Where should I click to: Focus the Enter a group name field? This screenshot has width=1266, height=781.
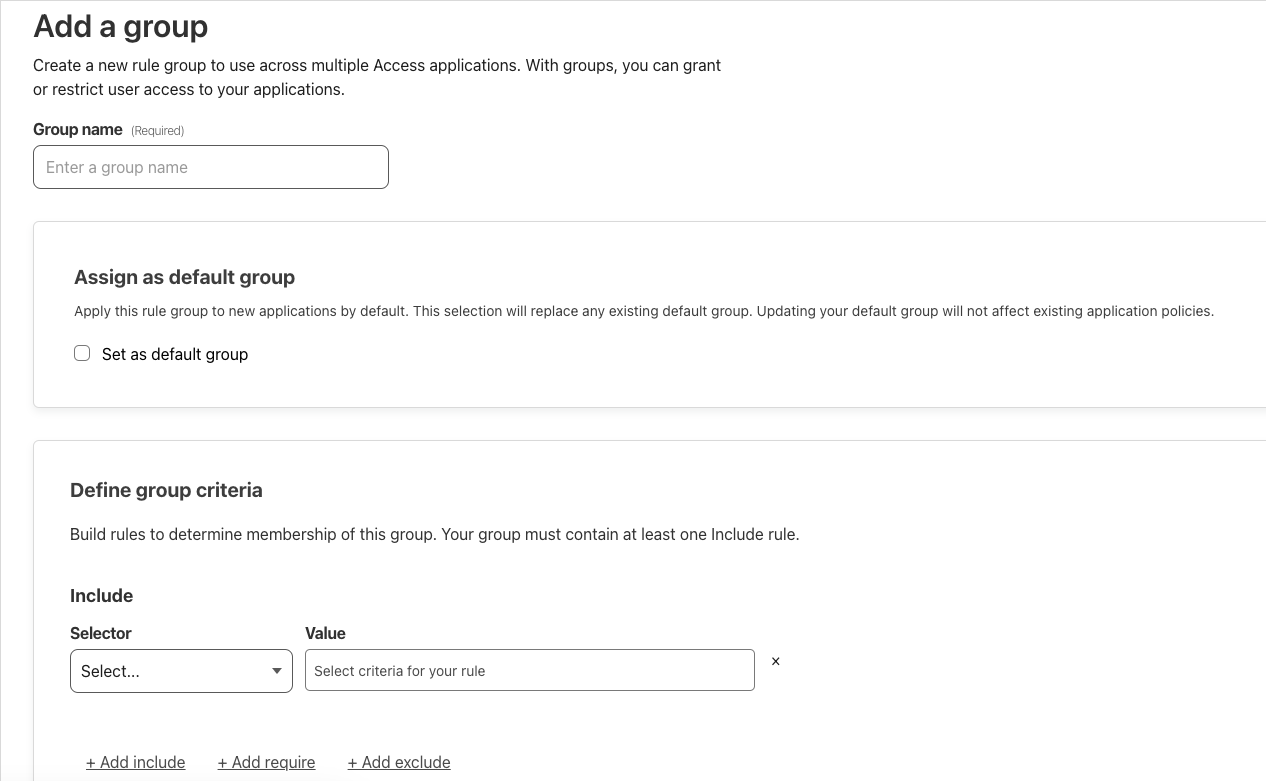click(x=210, y=167)
